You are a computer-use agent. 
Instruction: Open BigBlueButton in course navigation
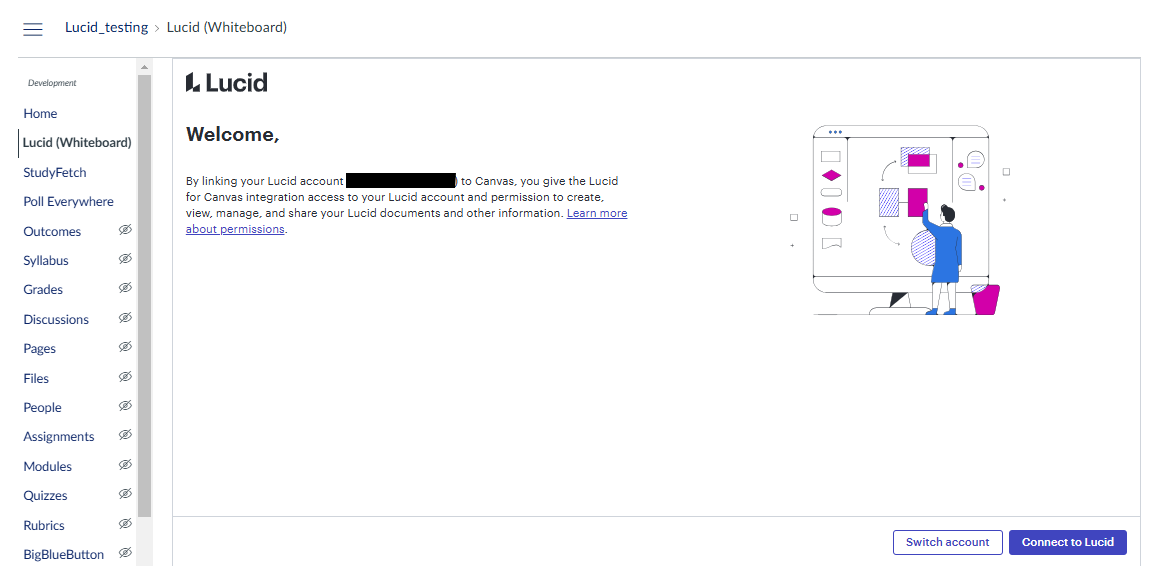tap(64, 554)
